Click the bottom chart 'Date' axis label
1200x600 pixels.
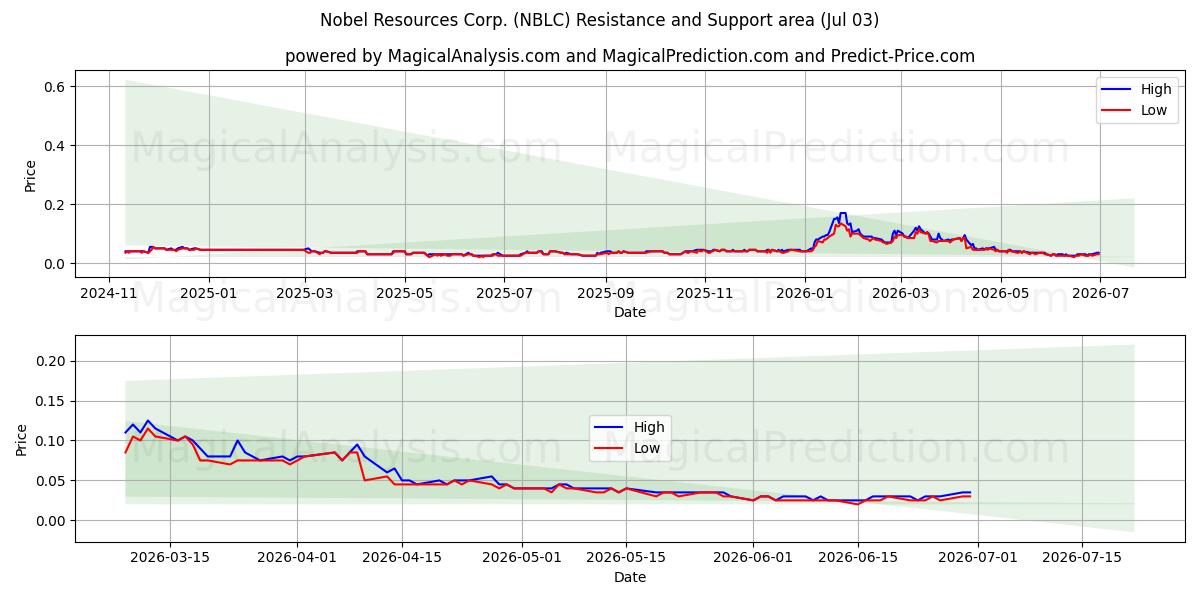pyautogui.click(x=630, y=577)
